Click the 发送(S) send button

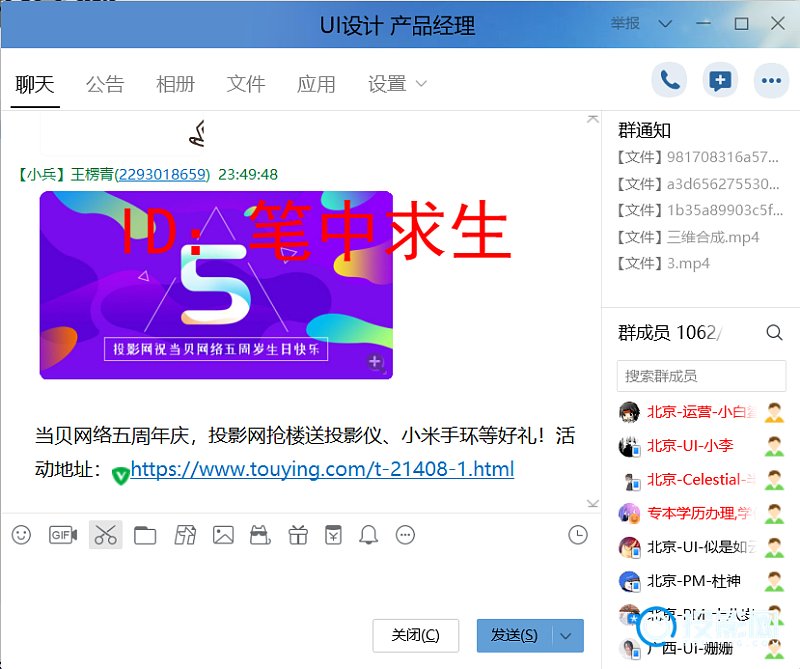[514, 636]
